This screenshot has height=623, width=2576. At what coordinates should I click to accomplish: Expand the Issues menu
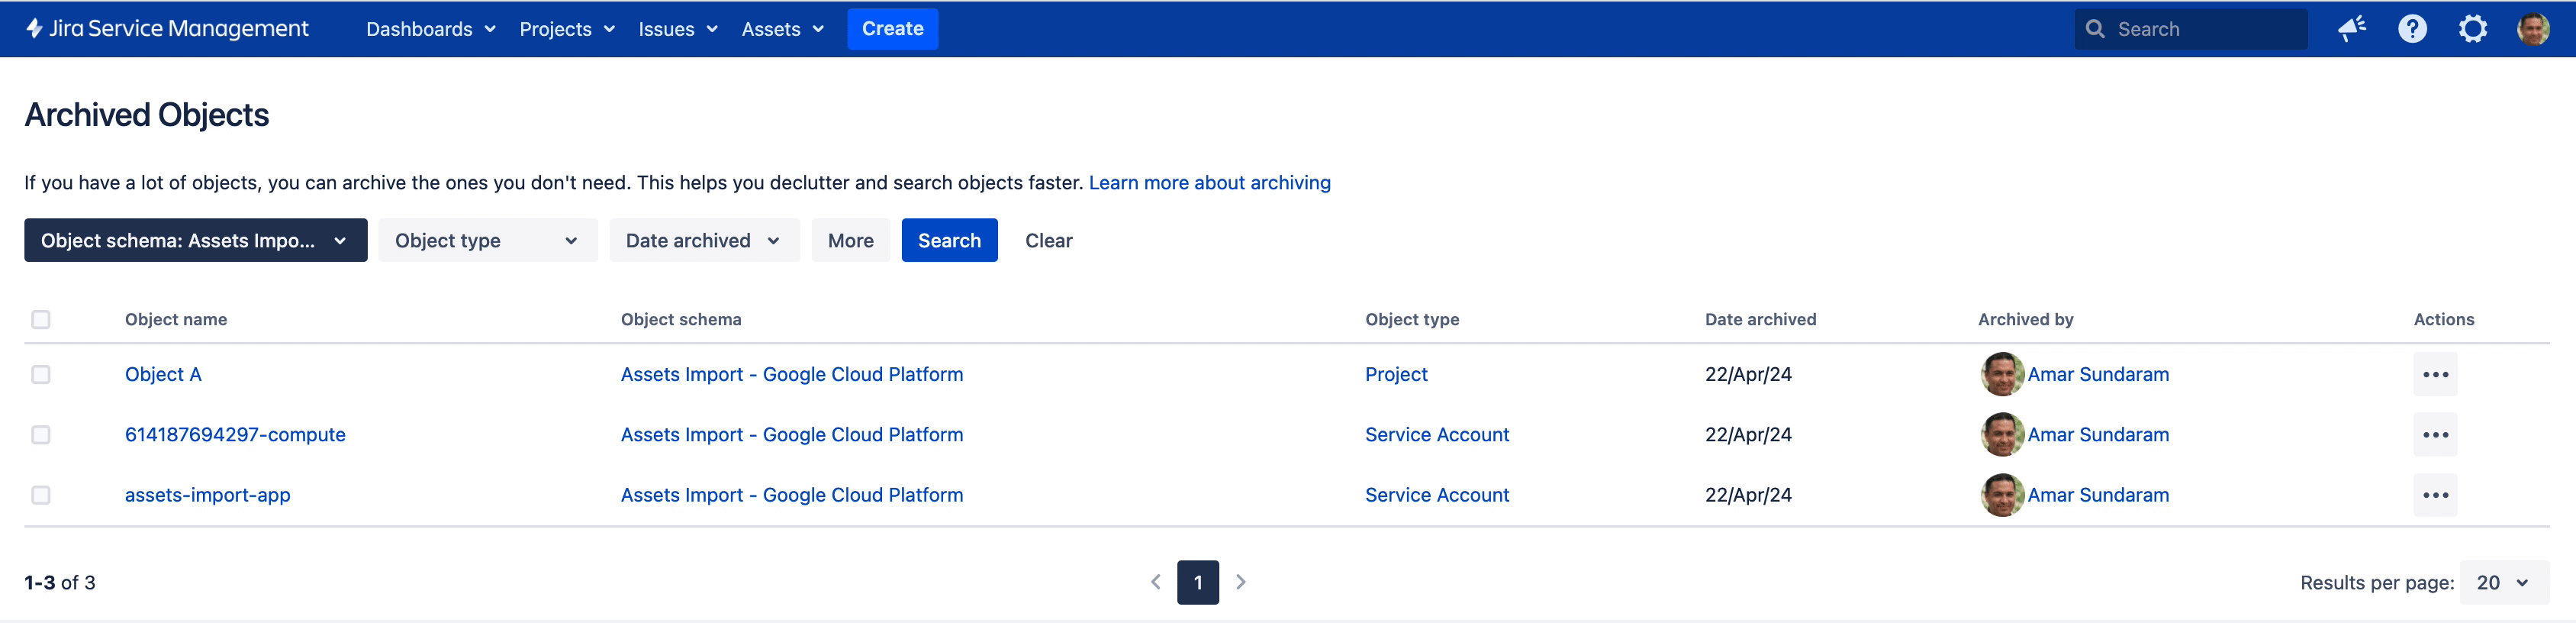click(678, 29)
